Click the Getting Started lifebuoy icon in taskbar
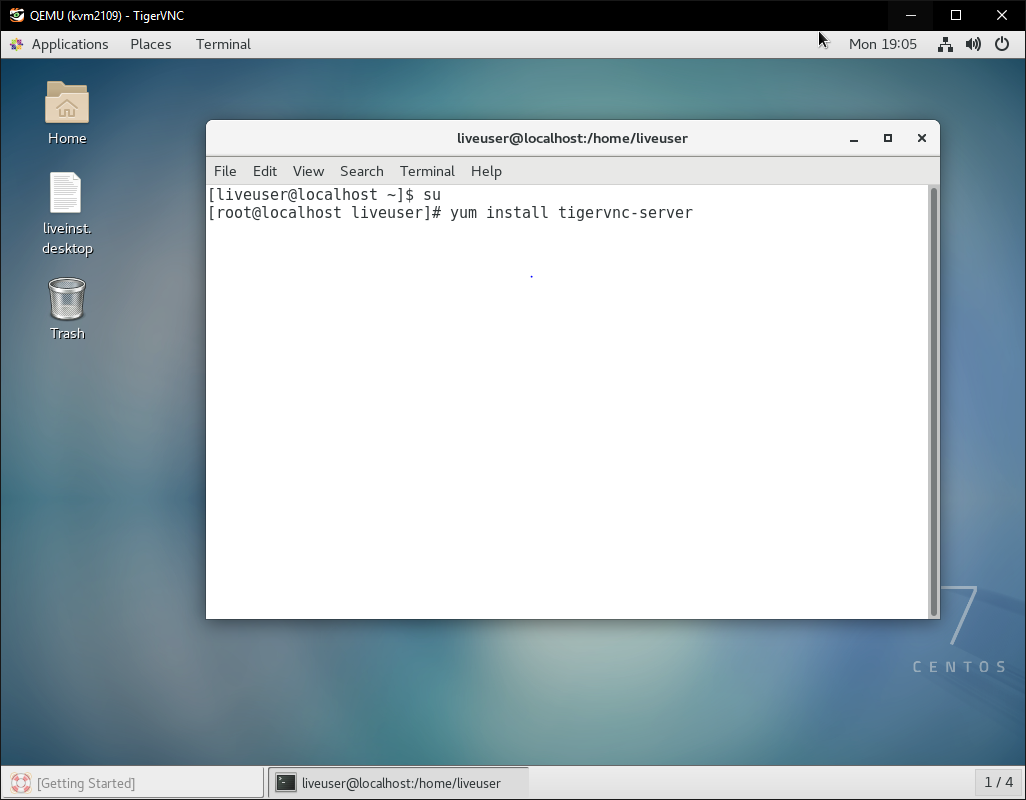 (x=21, y=783)
